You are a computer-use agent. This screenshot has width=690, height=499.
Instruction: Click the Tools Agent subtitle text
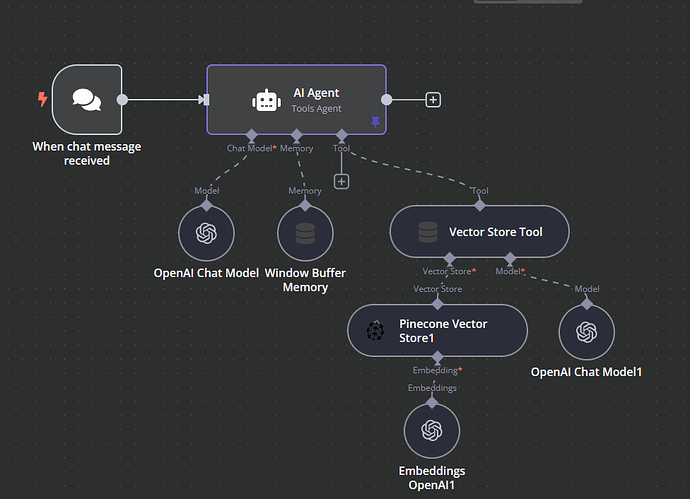(316, 109)
